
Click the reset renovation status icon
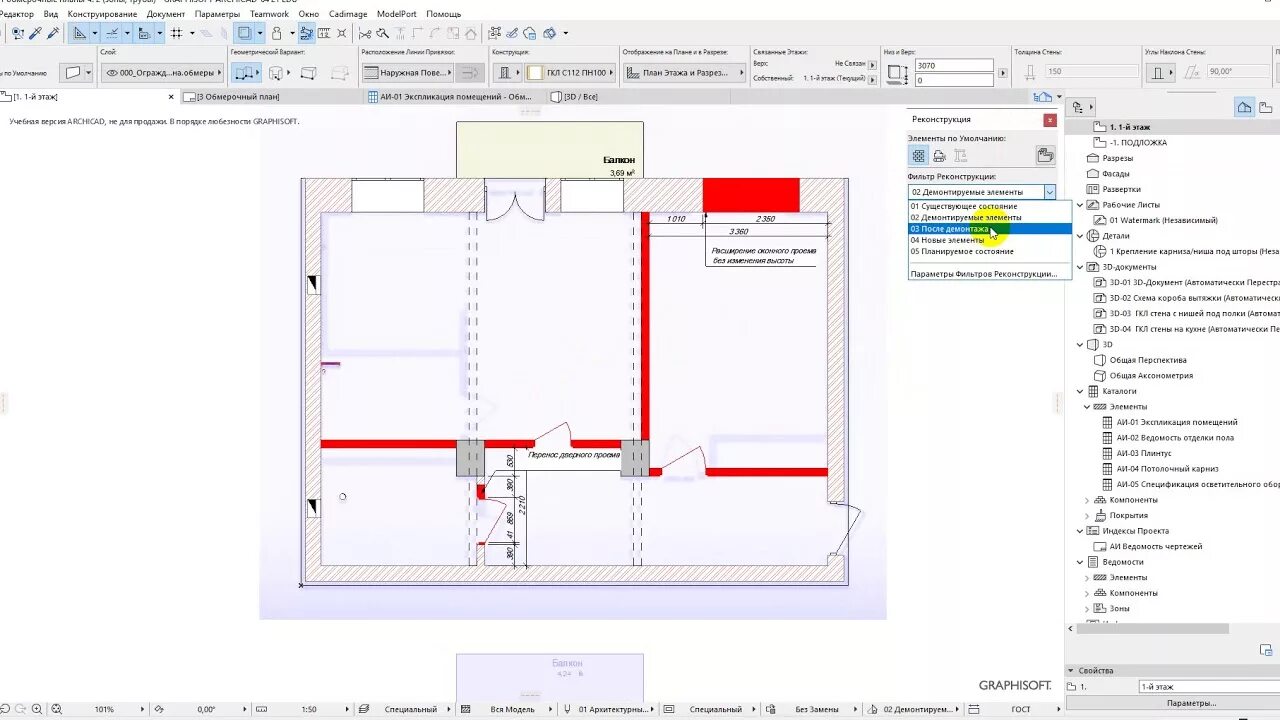coord(1045,155)
